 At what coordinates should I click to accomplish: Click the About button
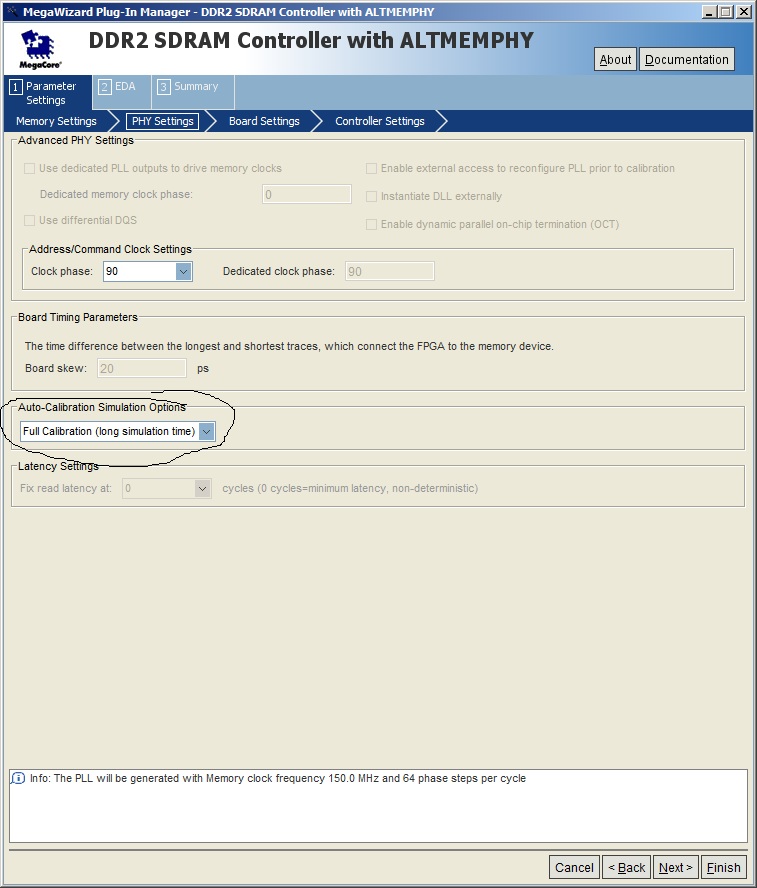pyautogui.click(x=615, y=59)
